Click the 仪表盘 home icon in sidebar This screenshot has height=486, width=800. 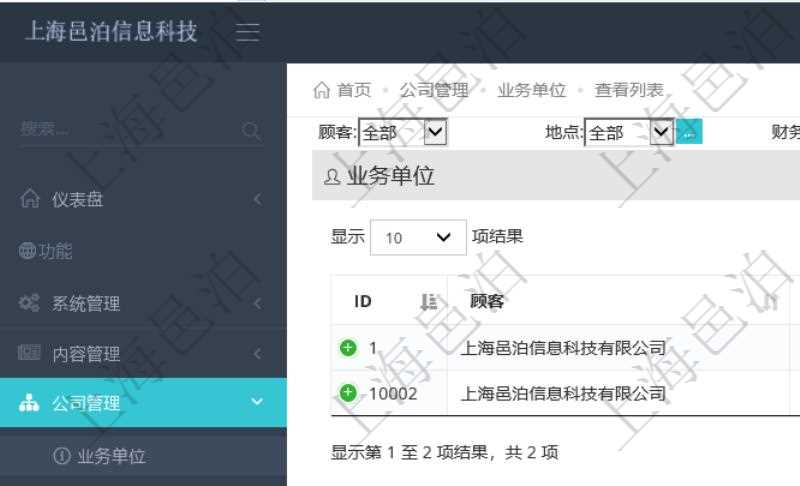click(x=30, y=198)
